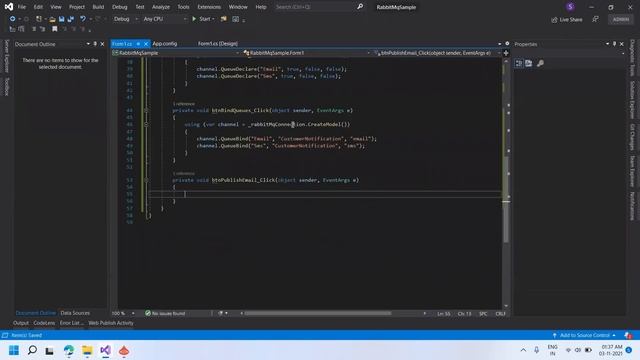
Task: Open the Data Sources tab
Action: coord(75,313)
